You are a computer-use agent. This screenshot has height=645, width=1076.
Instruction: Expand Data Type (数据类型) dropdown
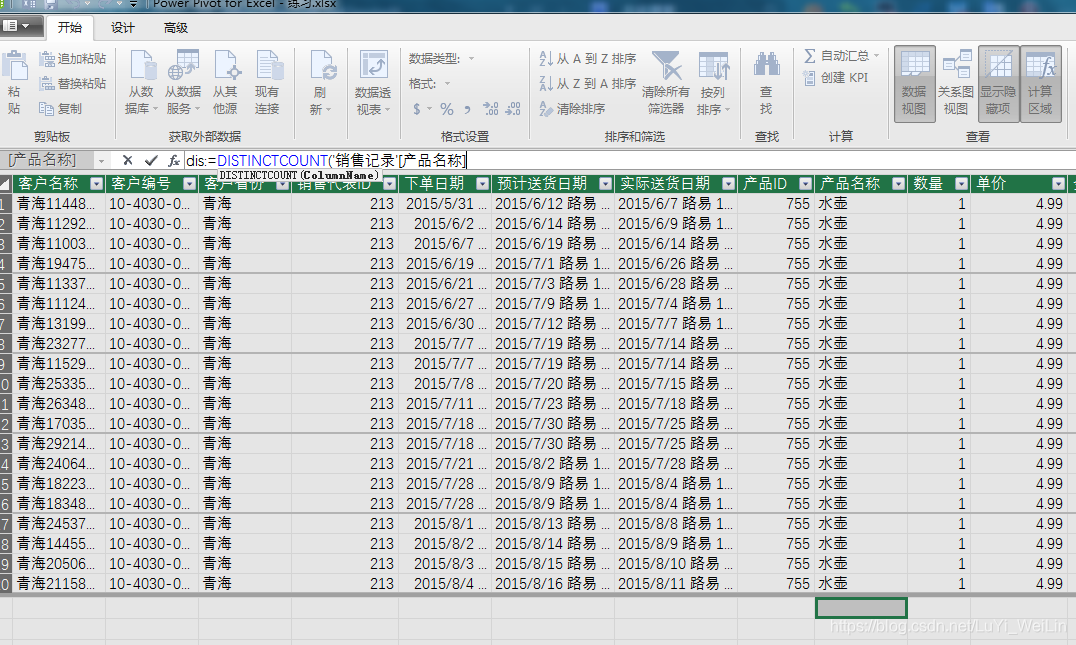coord(471,59)
